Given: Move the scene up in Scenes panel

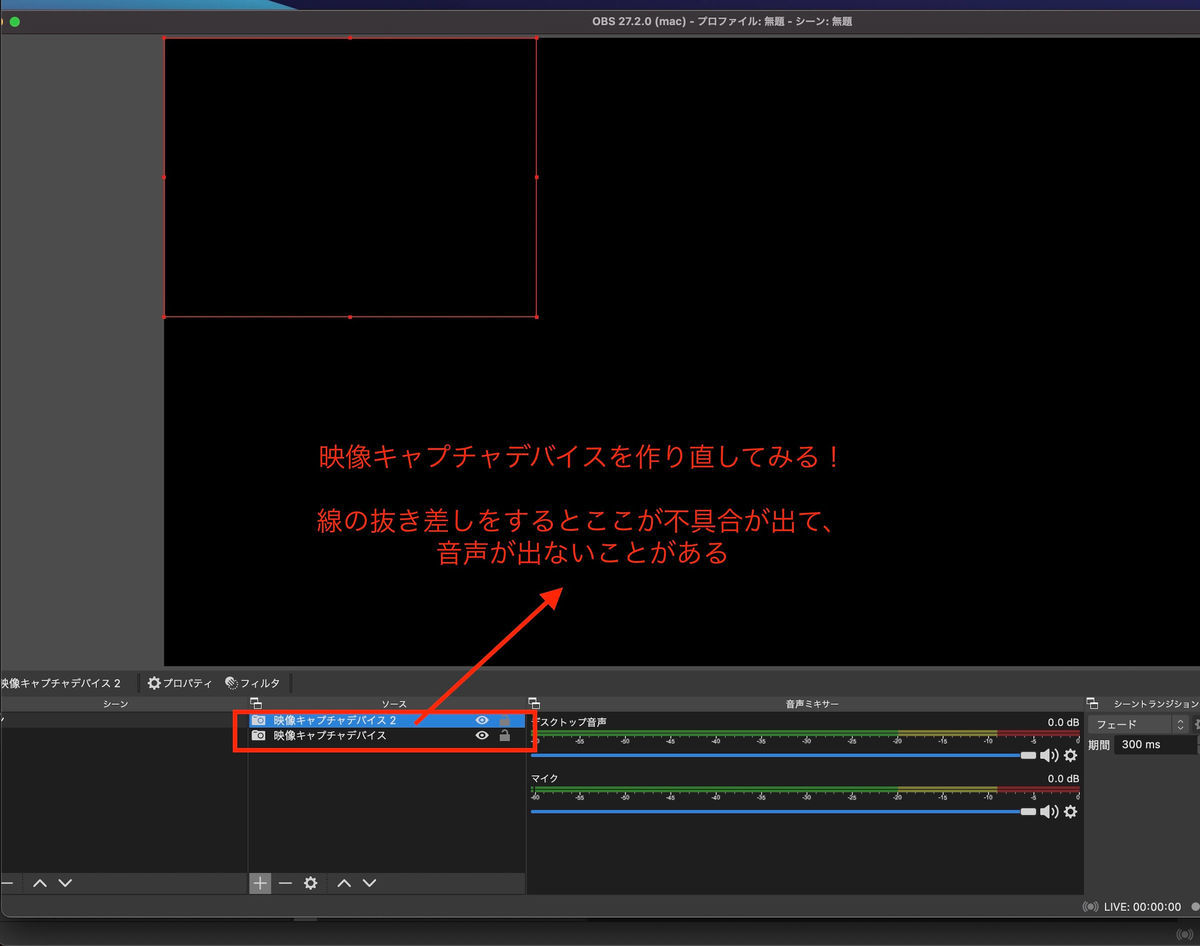Looking at the screenshot, I should (x=40, y=883).
